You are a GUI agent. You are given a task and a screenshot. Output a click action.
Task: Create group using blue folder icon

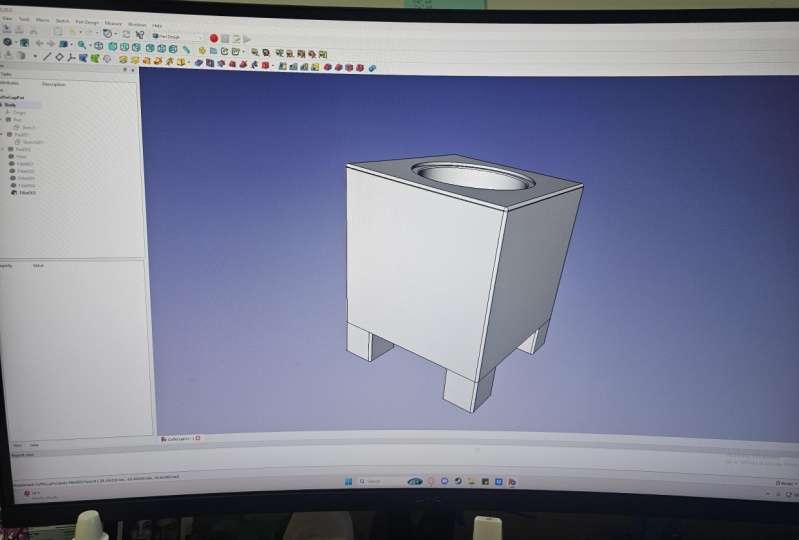[214, 51]
